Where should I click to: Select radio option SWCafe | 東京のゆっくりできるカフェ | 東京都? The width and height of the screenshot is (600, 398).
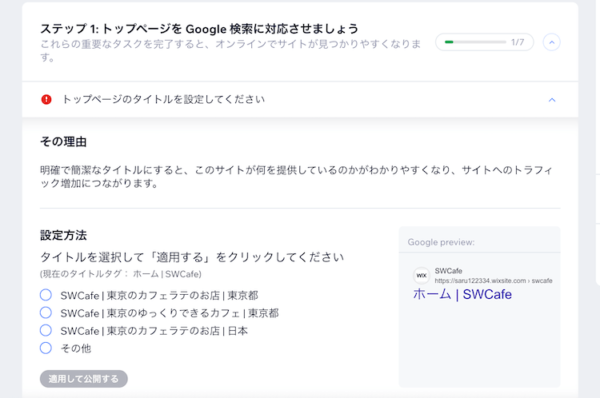point(46,313)
